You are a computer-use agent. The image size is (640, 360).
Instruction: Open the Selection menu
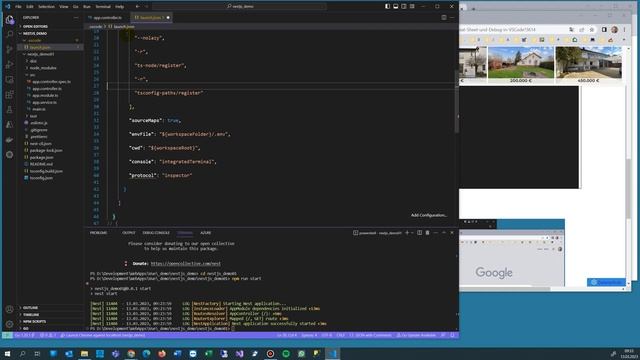click(x=46, y=7)
